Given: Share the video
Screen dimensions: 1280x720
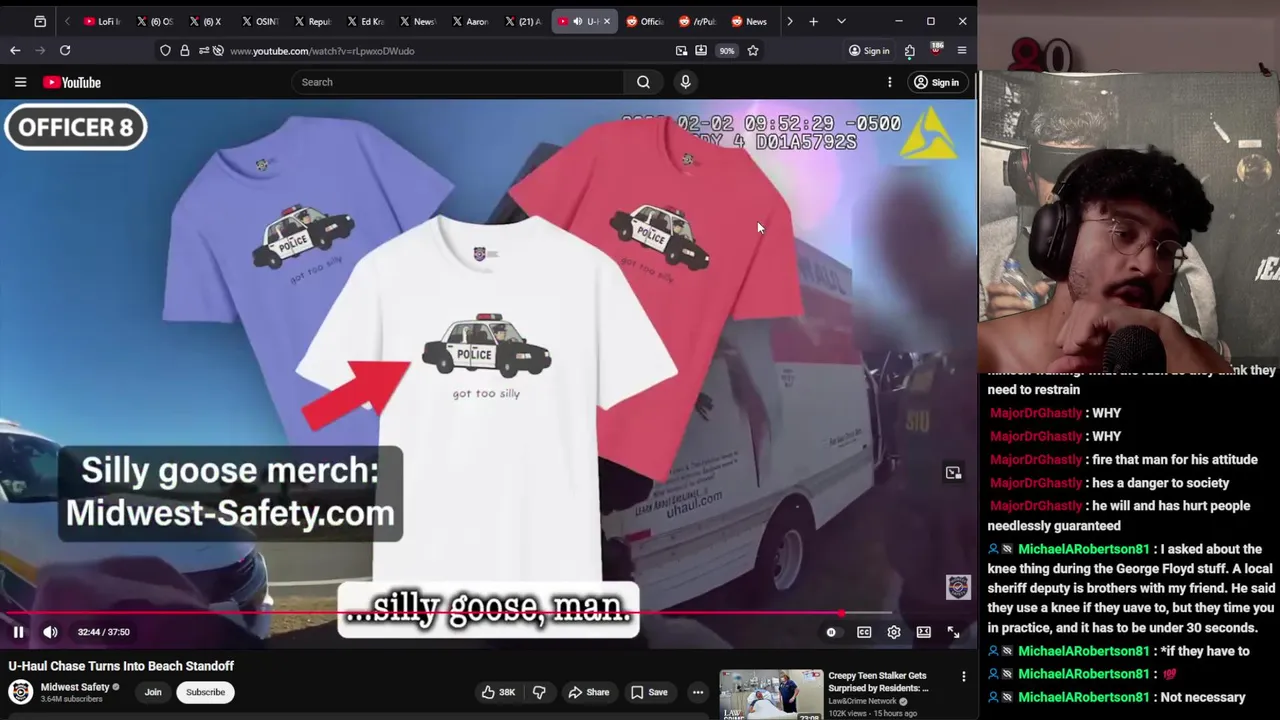Looking at the screenshot, I should coord(588,692).
